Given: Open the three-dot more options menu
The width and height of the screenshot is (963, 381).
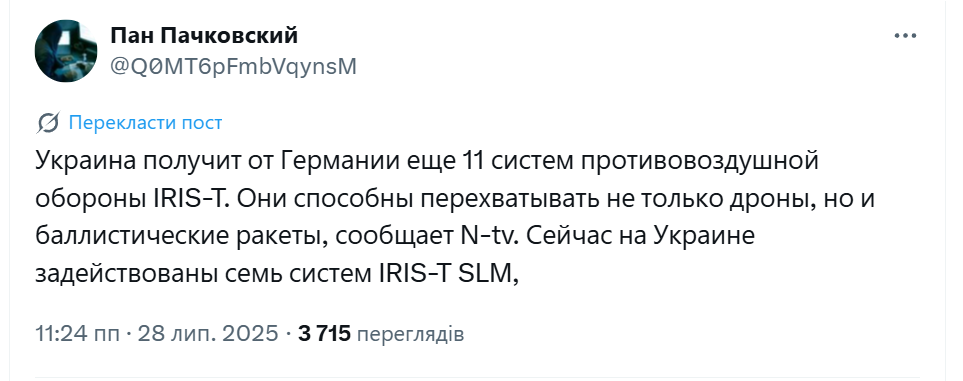Looking at the screenshot, I should 905,36.
